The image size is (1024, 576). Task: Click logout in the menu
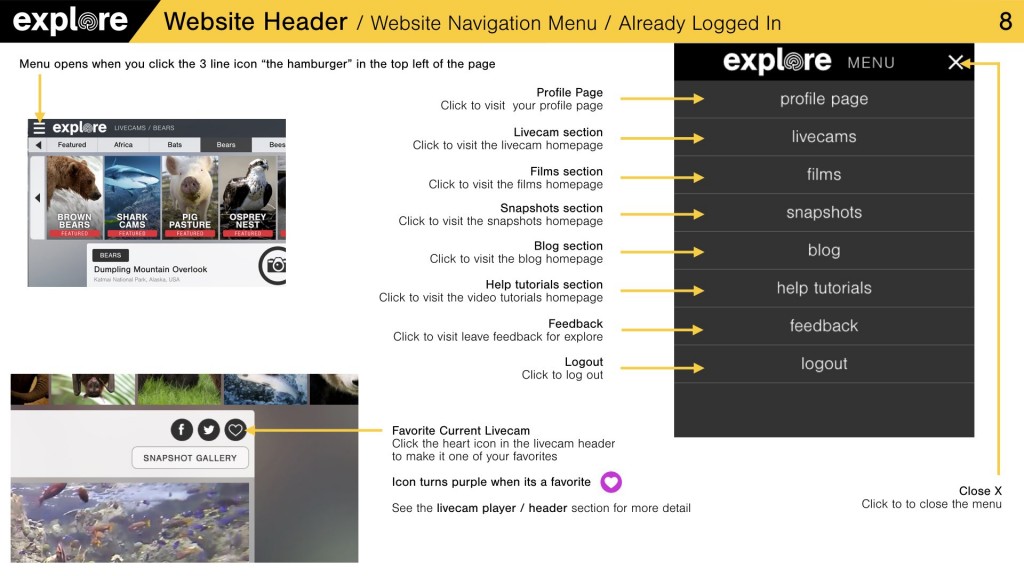(x=824, y=364)
